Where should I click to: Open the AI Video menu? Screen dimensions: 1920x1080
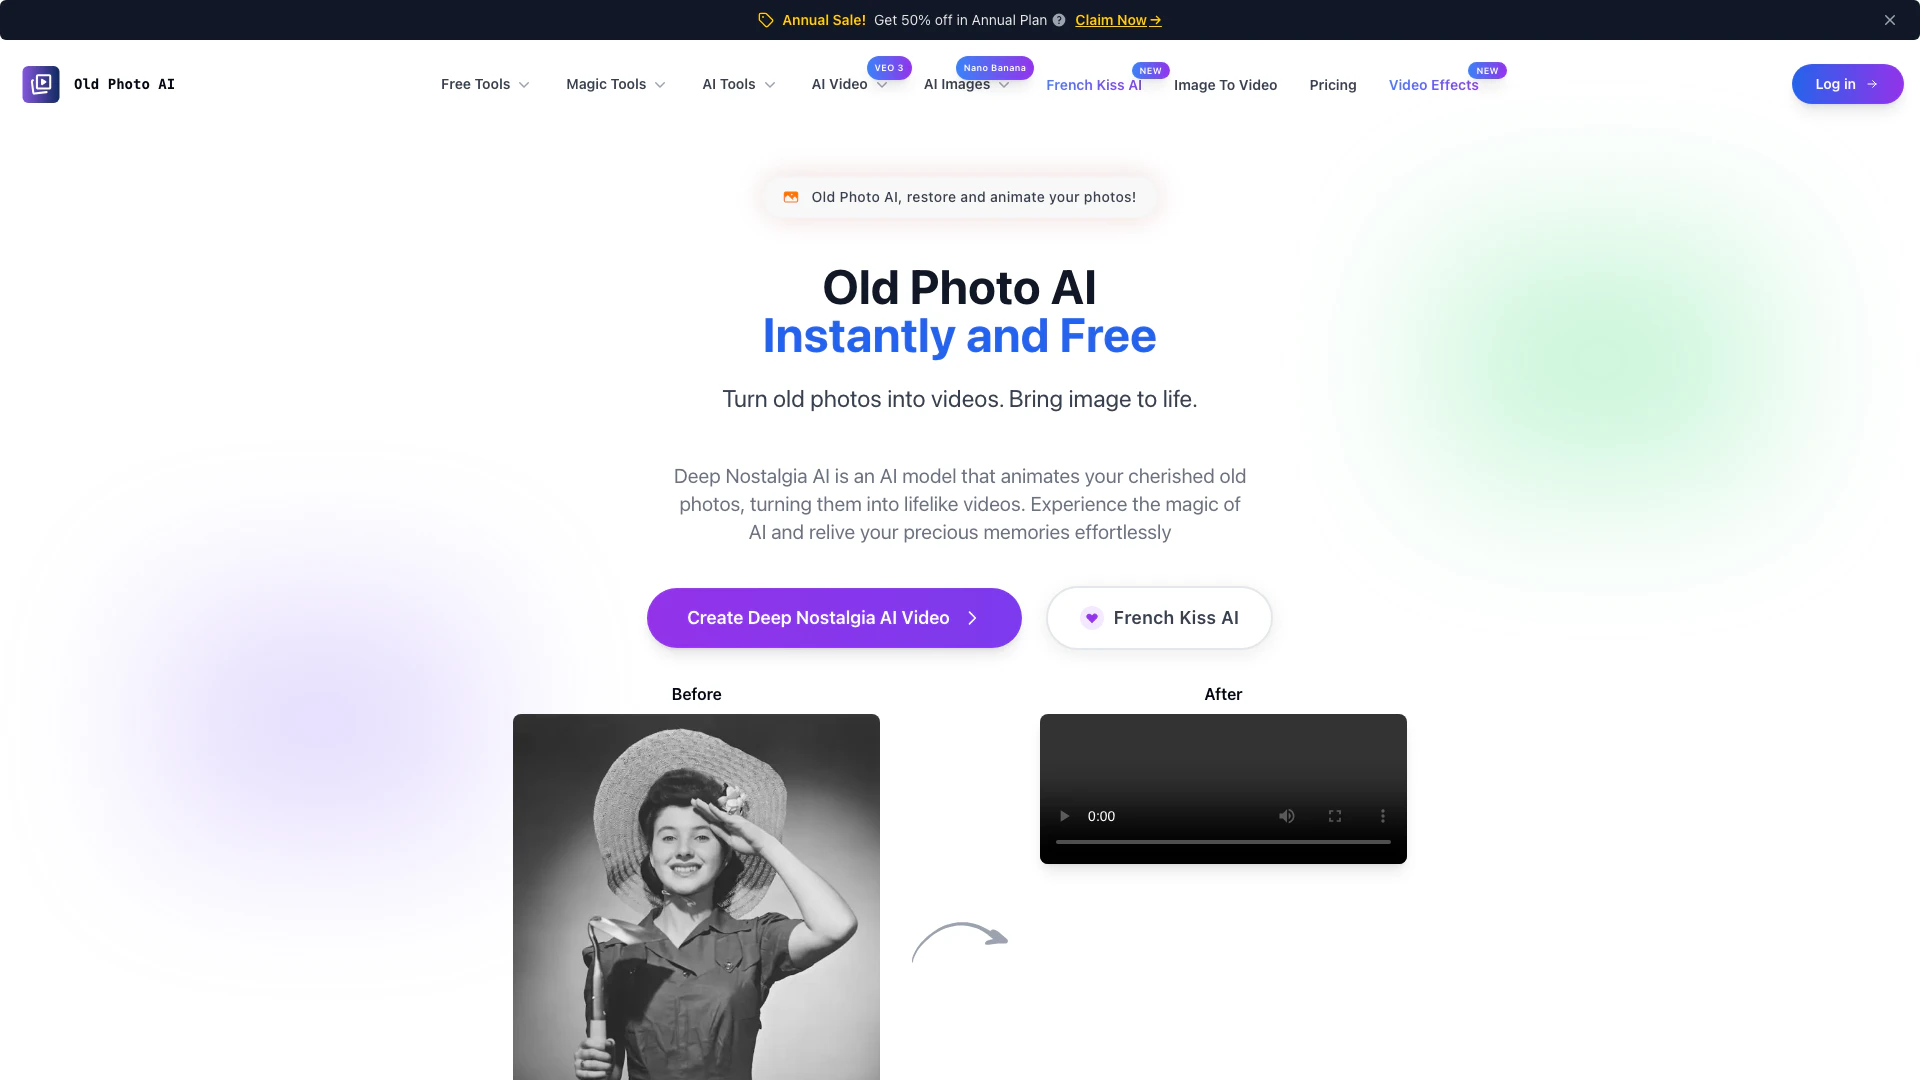[849, 84]
